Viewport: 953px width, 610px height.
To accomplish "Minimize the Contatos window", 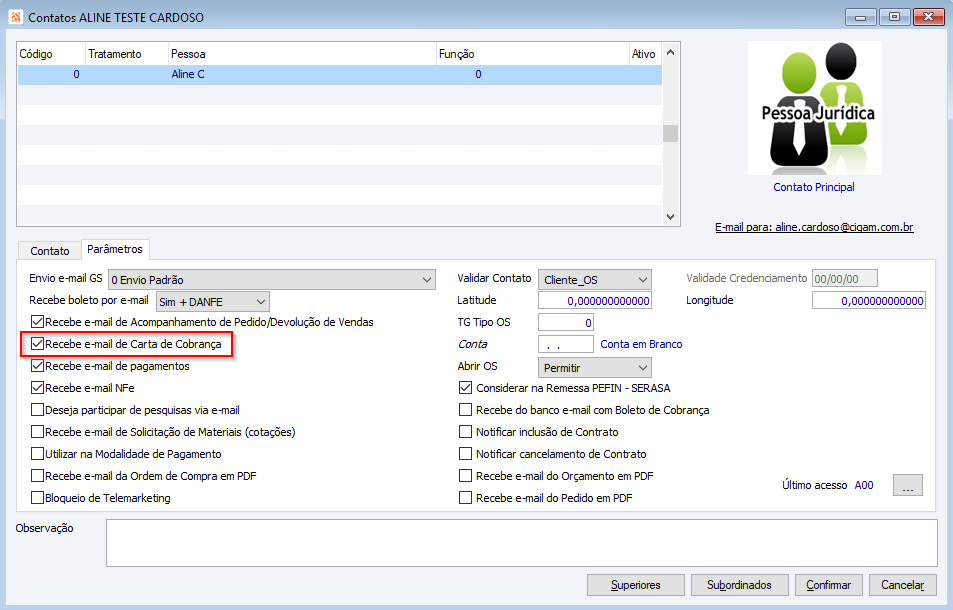I will [x=861, y=17].
